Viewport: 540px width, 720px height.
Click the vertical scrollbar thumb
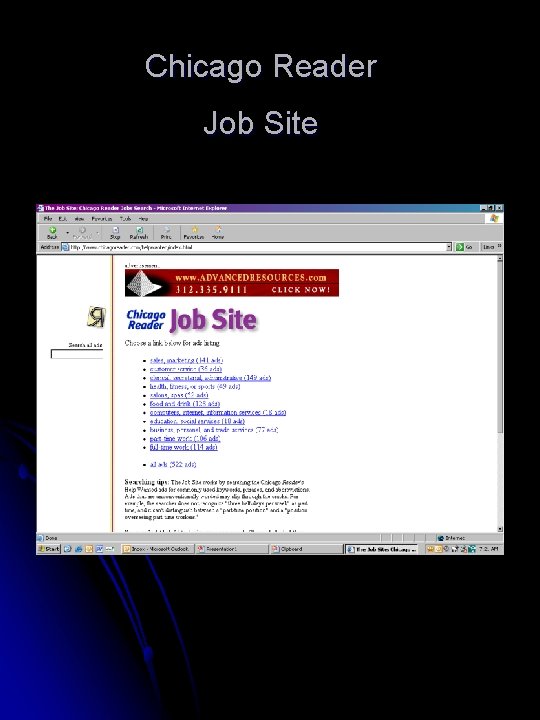pyautogui.click(x=500, y=347)
